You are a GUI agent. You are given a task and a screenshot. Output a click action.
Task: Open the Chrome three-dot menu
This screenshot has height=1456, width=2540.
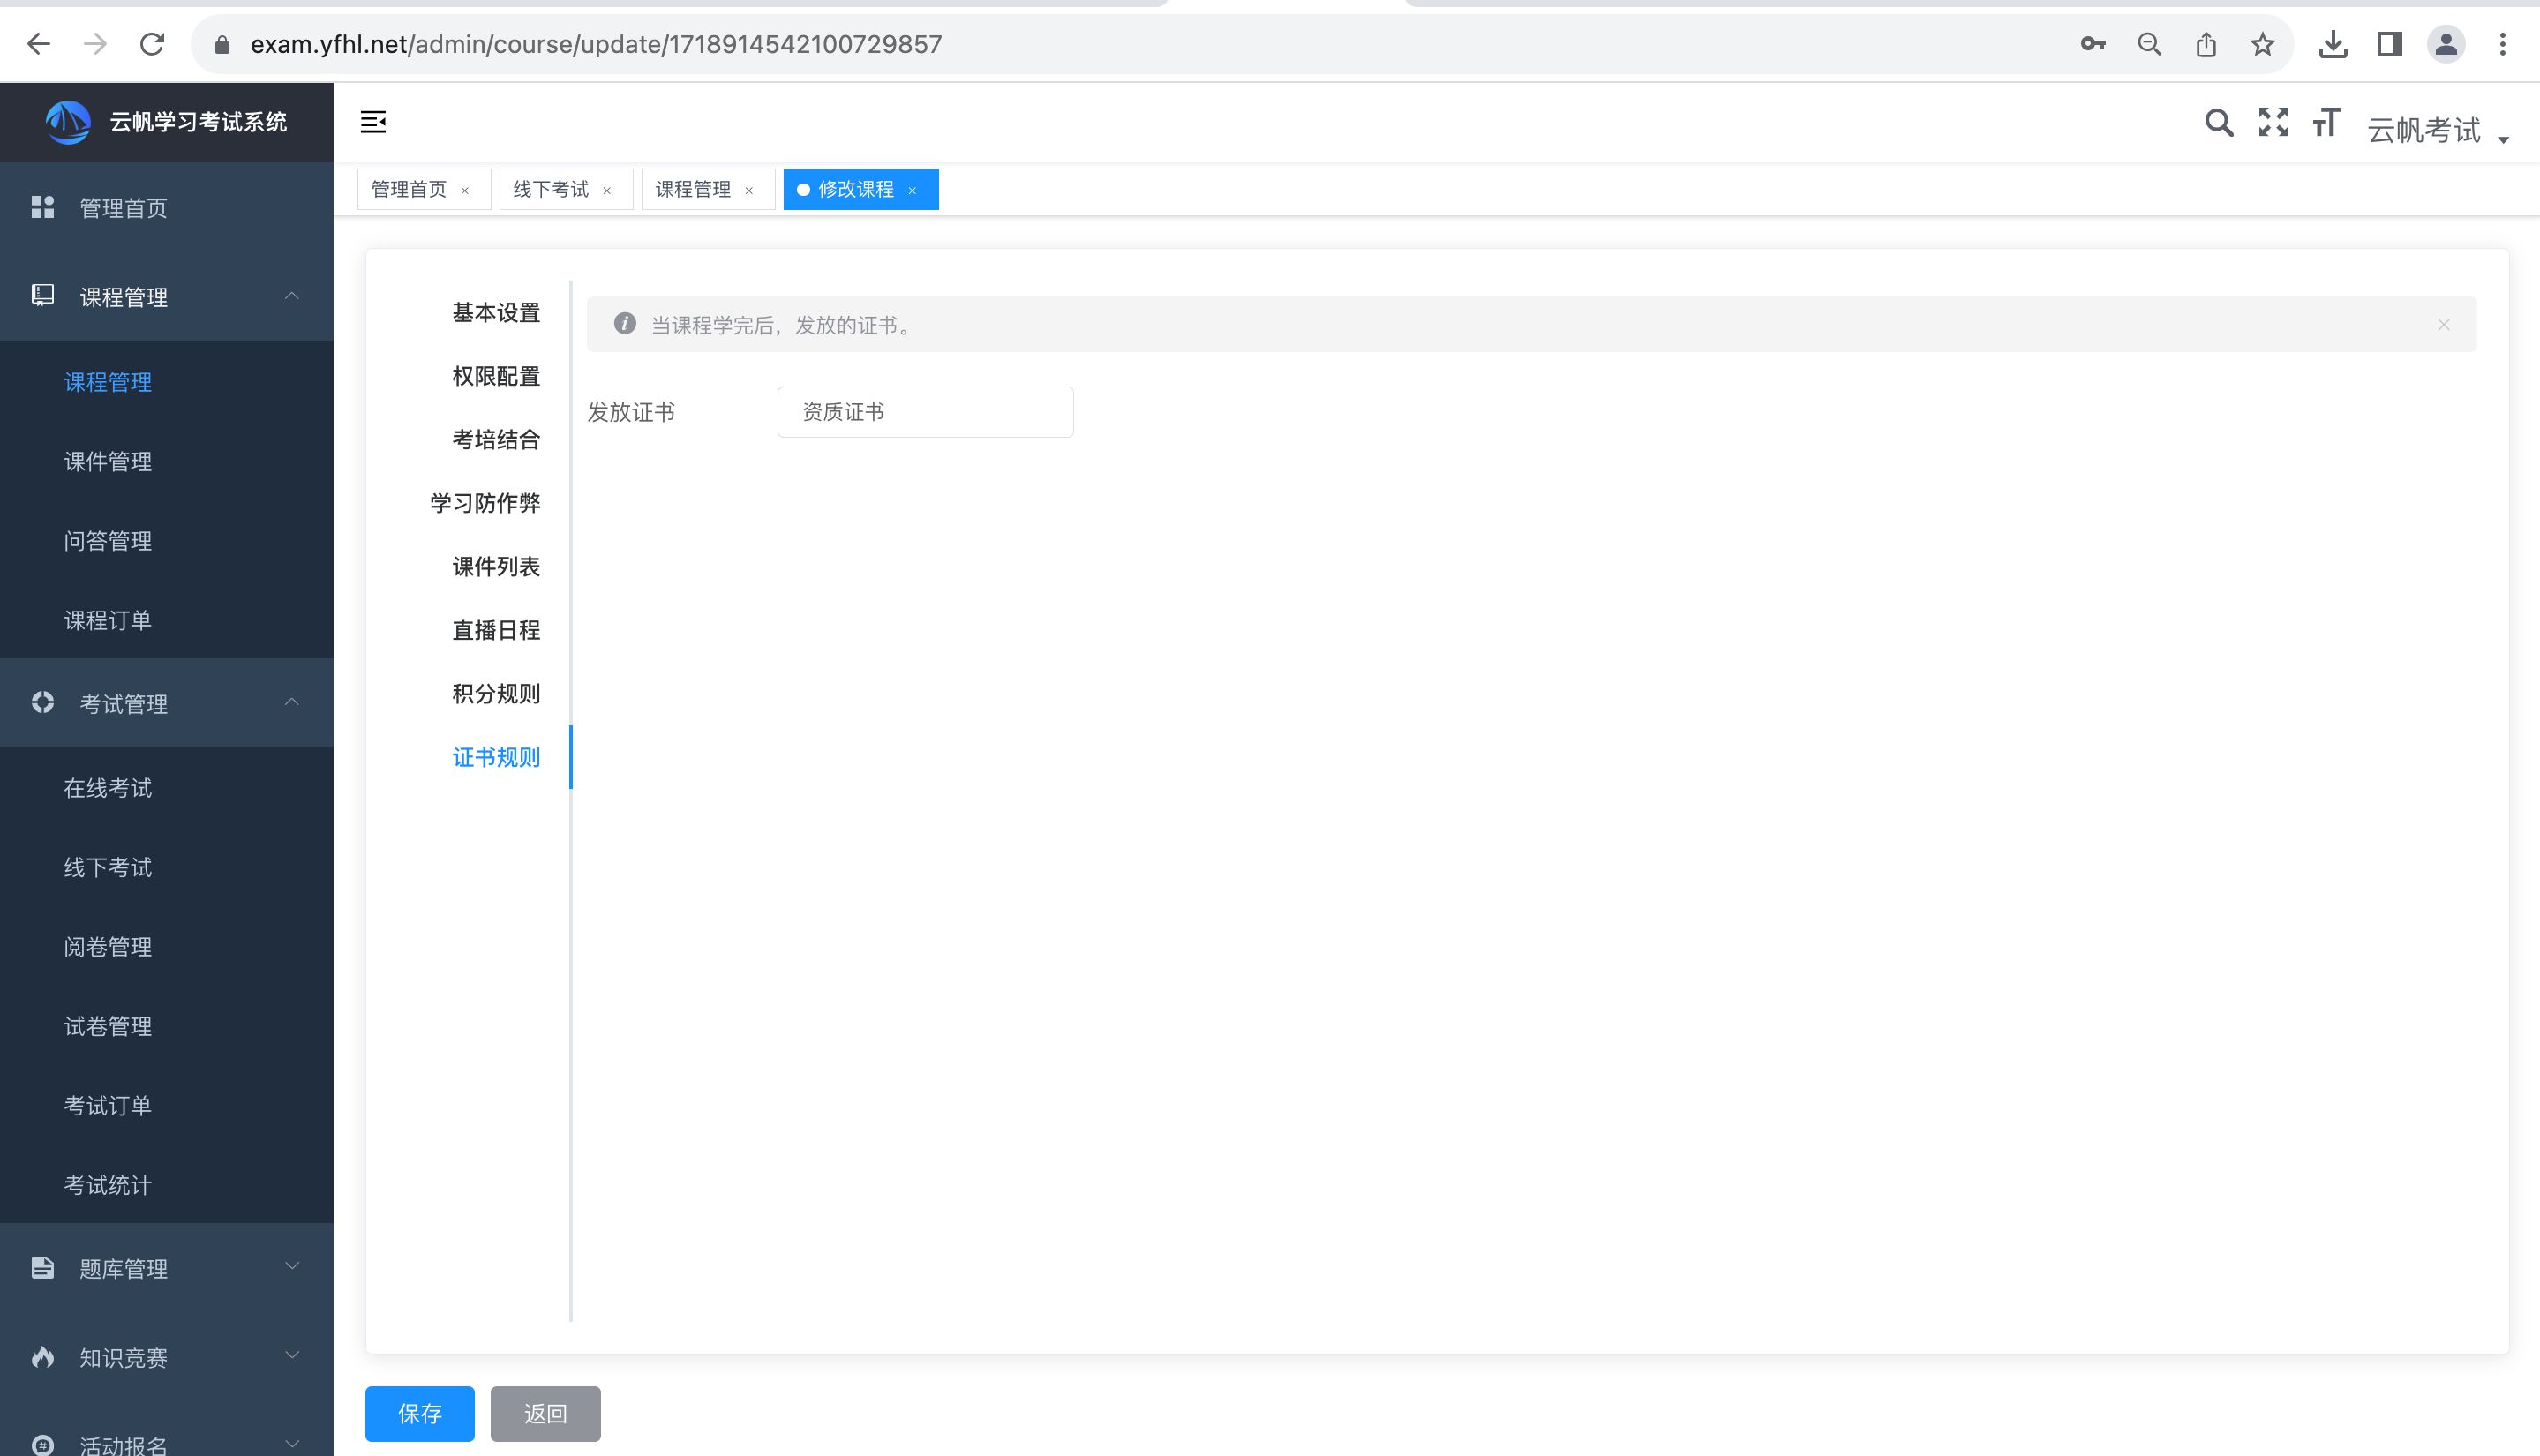pyautogui.click(x=2503, y=44)
